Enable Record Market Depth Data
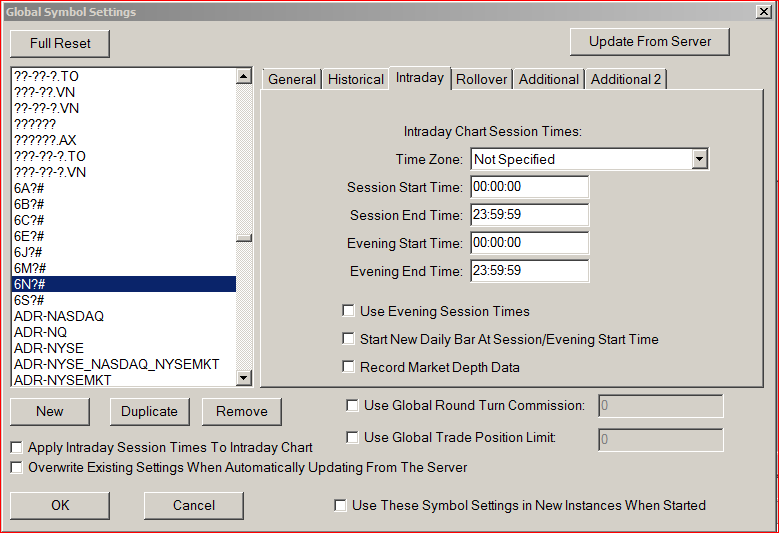Image resolution: width=779 pixels, height=533 pixels. (348, 367)
